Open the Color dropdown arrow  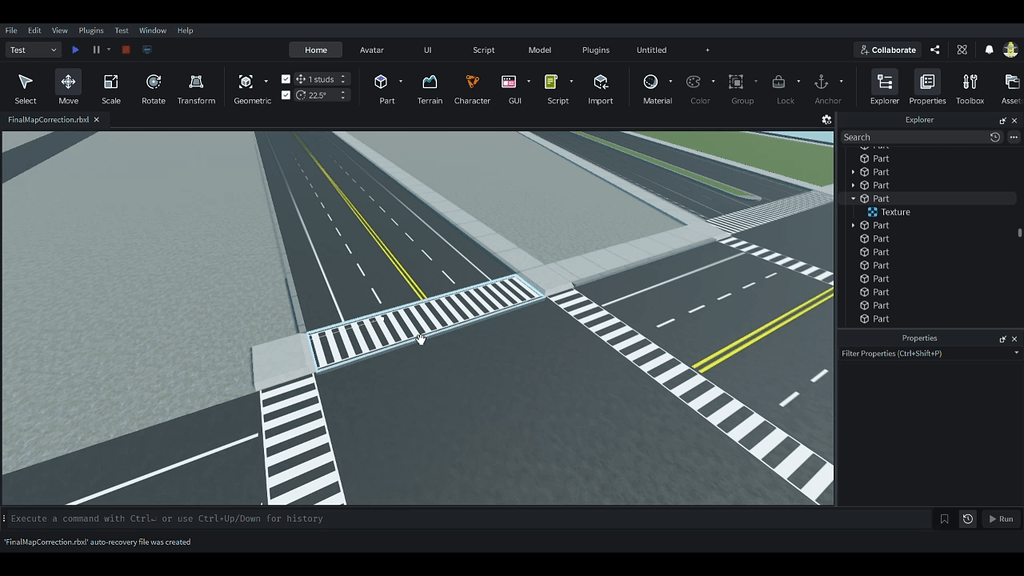tap(713, 82)
